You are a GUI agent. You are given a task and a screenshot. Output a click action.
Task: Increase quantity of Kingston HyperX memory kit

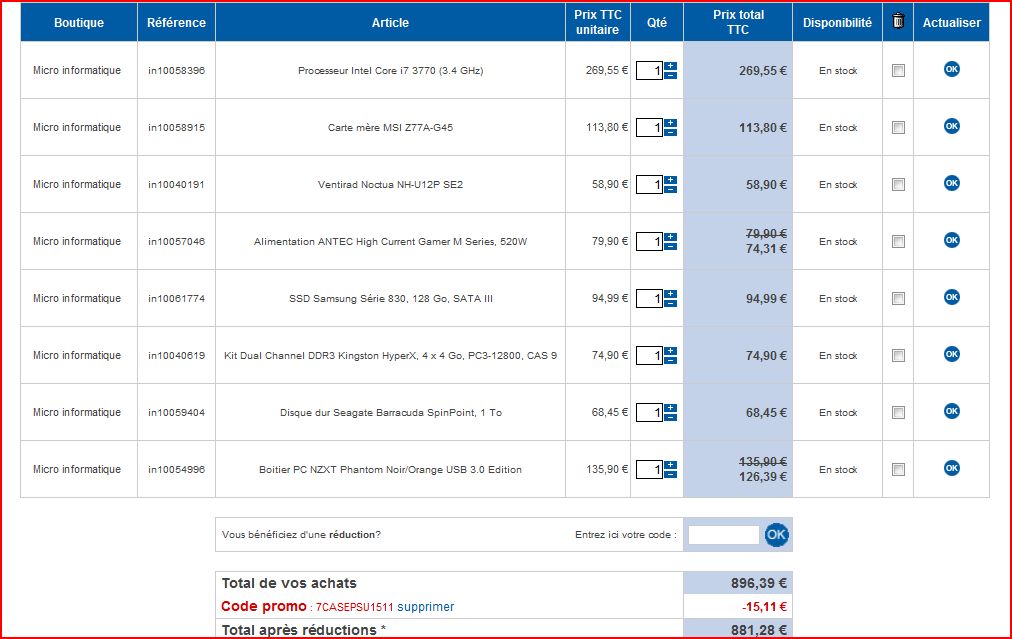(x=670, y=350)
